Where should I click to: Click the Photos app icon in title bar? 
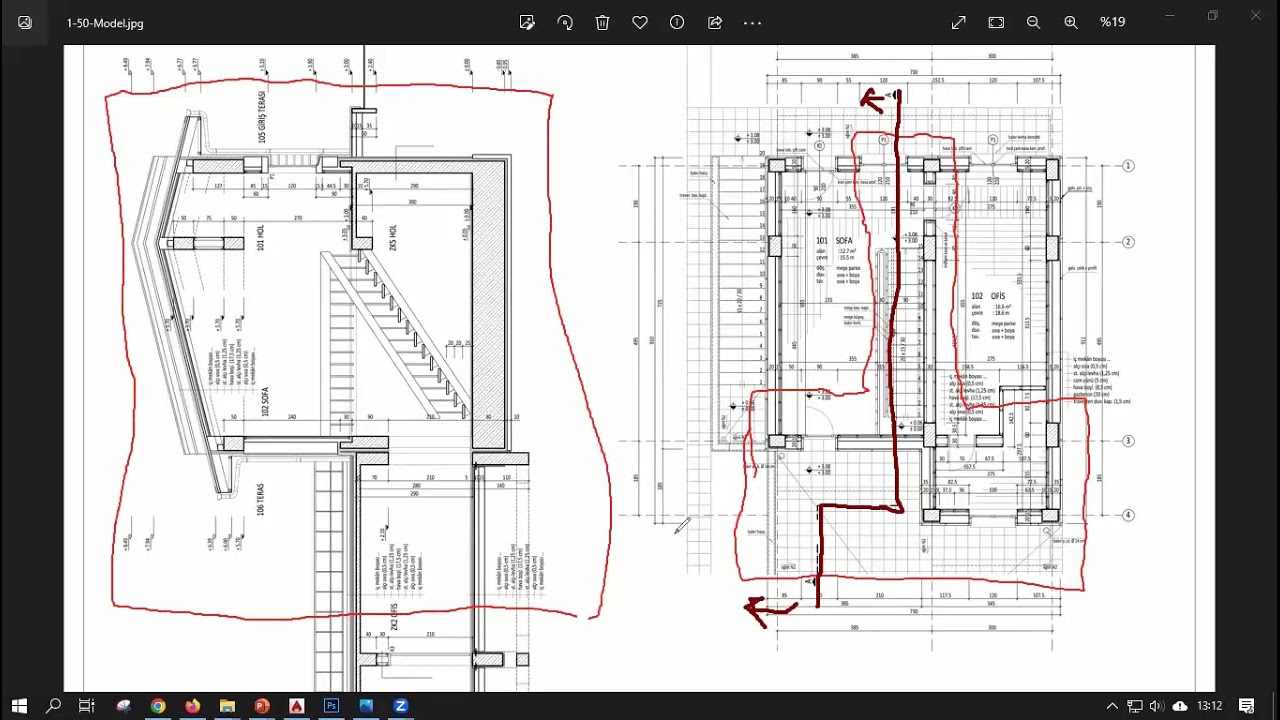click(x=25, y=22)
